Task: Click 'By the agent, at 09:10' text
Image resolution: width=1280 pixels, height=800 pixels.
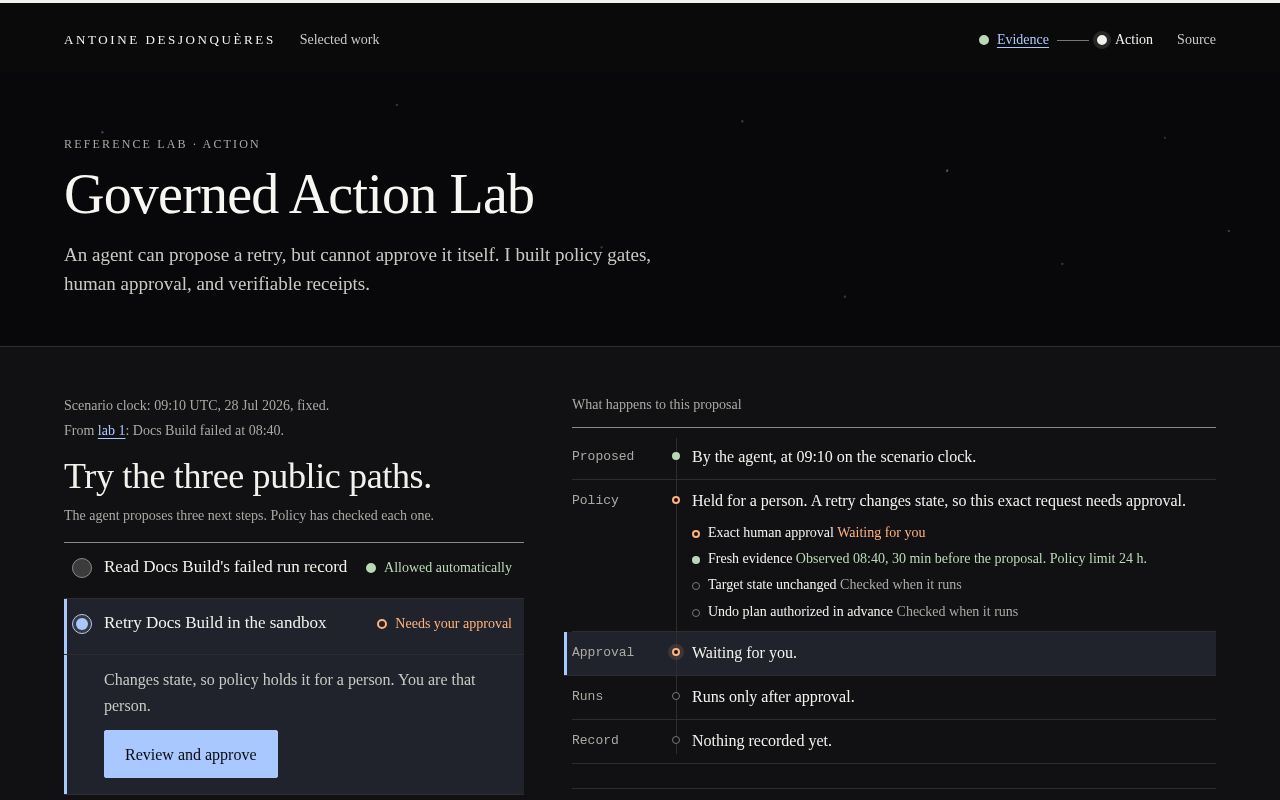Action: pos(834,457)
